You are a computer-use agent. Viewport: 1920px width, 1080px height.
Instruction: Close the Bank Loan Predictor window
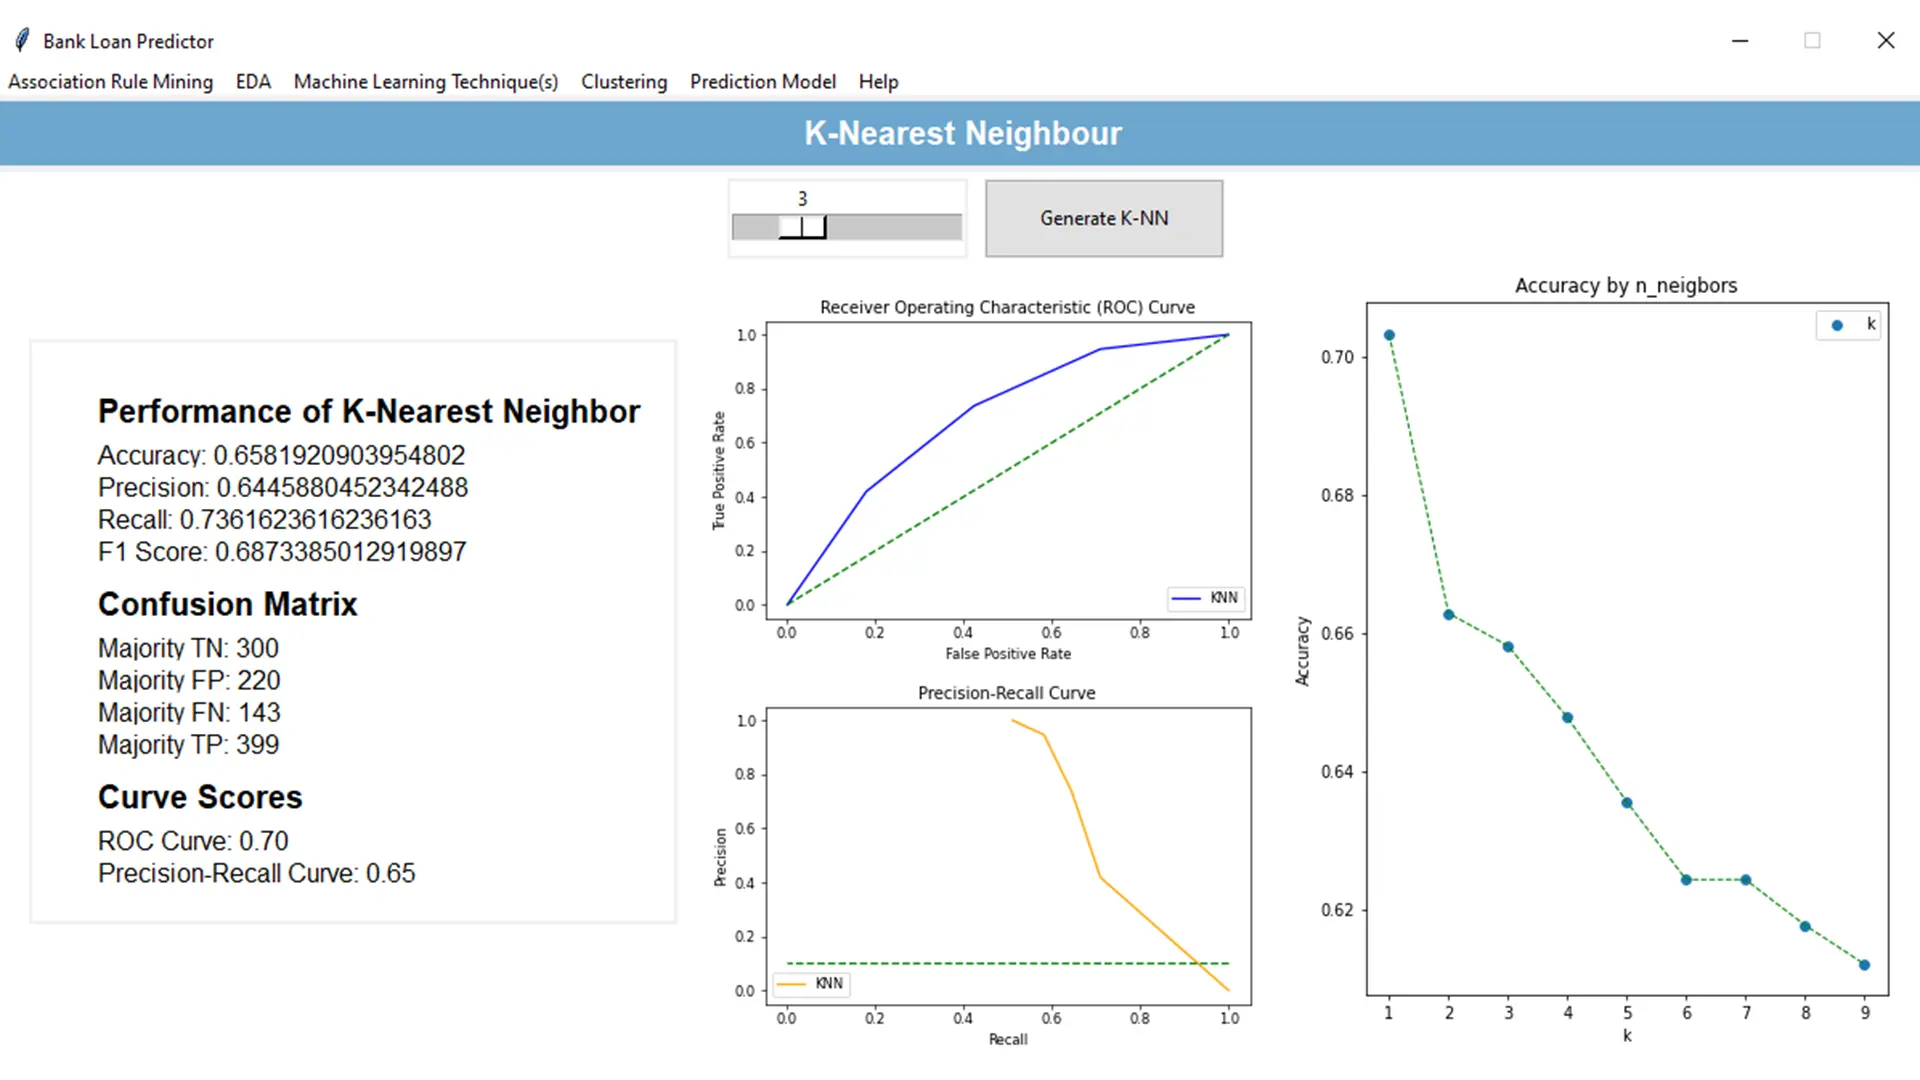click(x=1886, y=41)
